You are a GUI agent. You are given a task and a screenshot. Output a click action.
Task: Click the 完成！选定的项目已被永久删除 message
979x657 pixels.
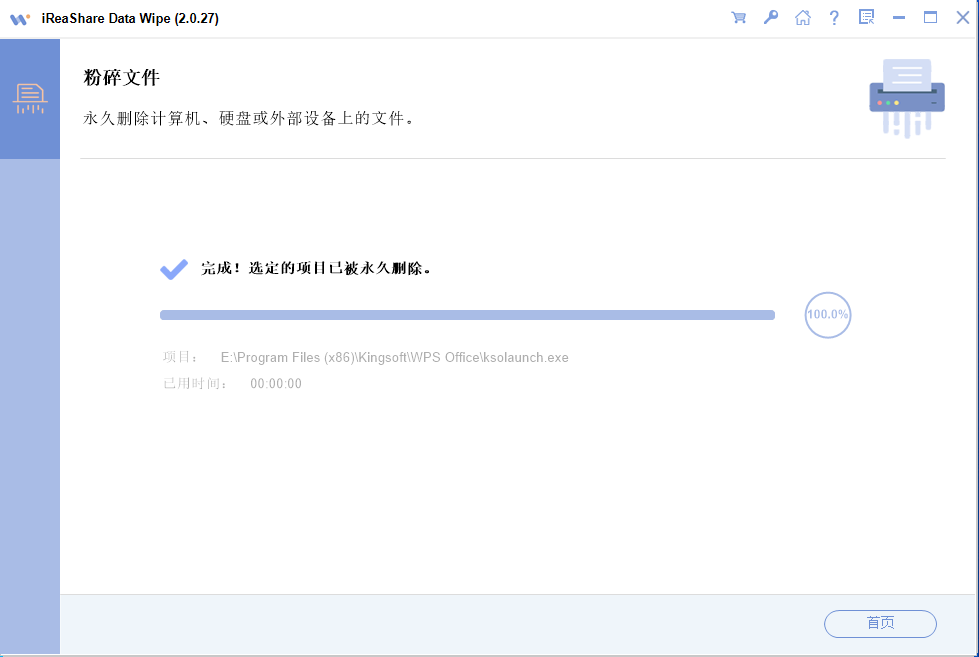coord(316,269)
